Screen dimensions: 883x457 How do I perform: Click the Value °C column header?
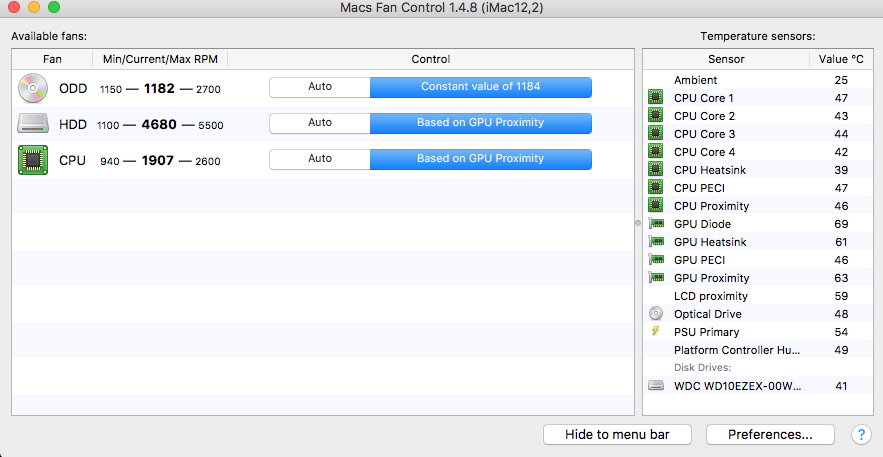[x=841, y=59]
